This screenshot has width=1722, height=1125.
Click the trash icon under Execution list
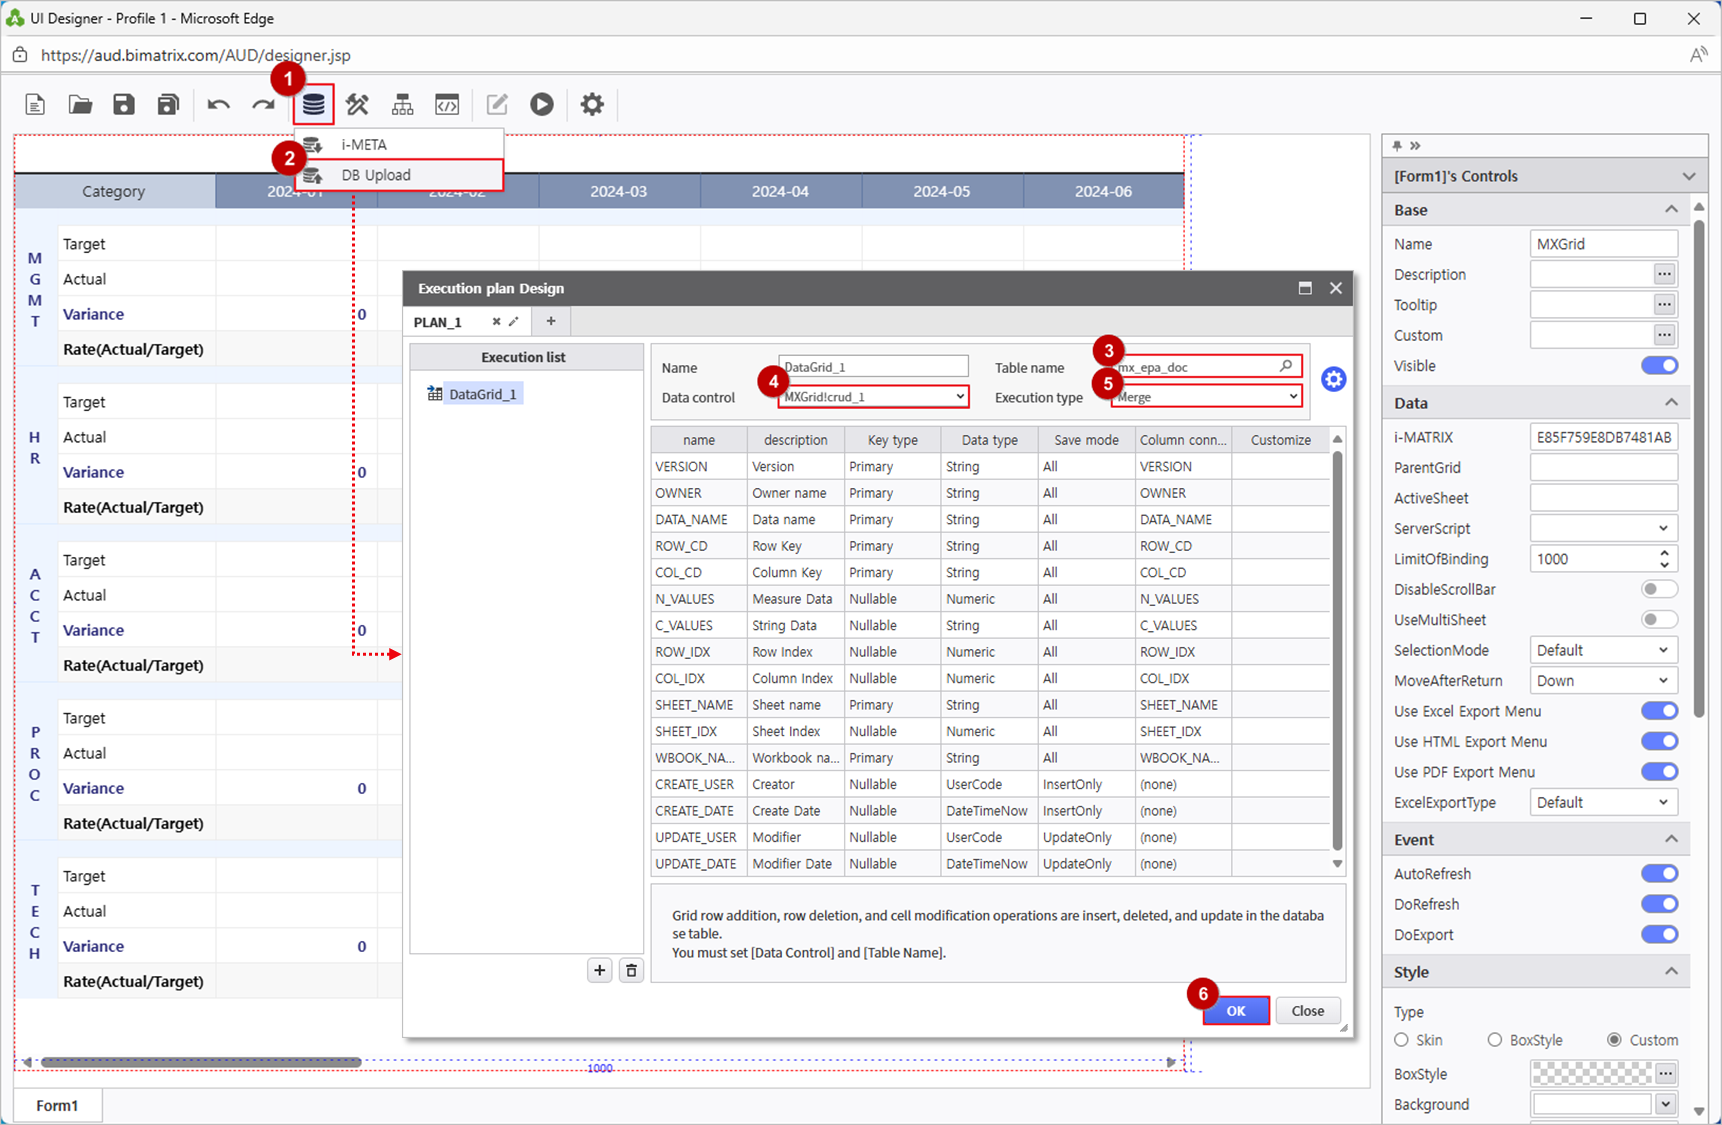pos(631,970)
